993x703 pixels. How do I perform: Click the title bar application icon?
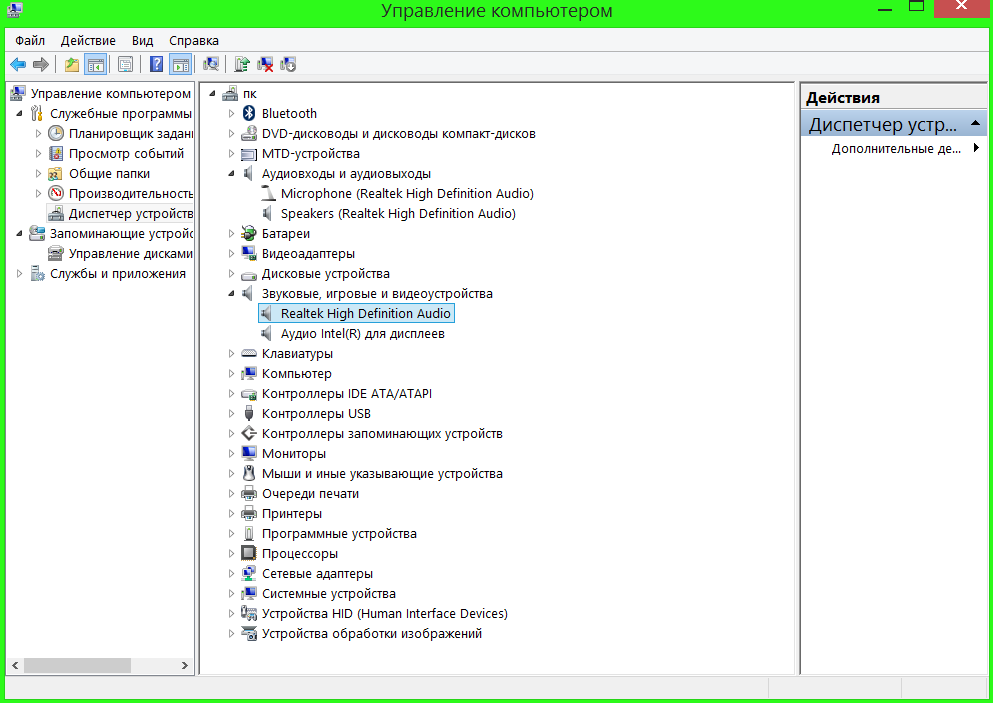point(14,10)
